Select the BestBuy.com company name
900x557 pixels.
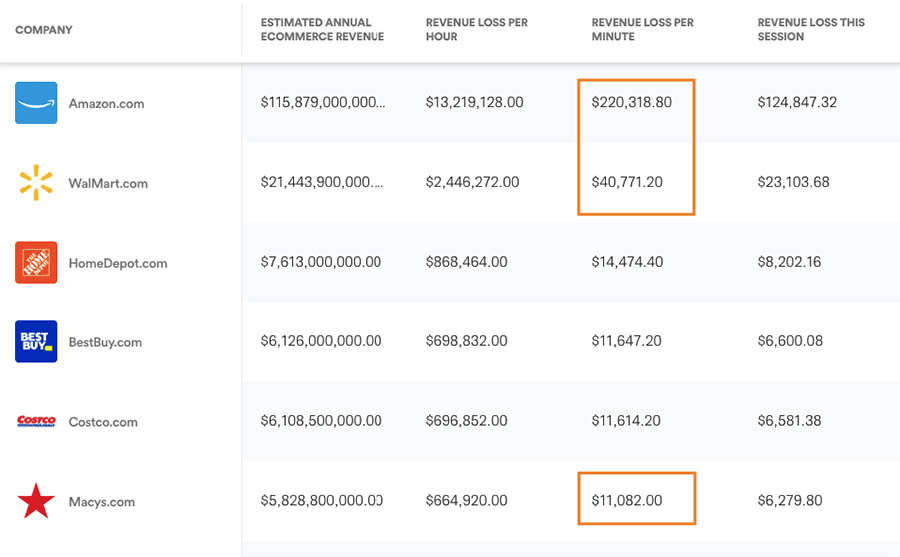tap(105, 343)
